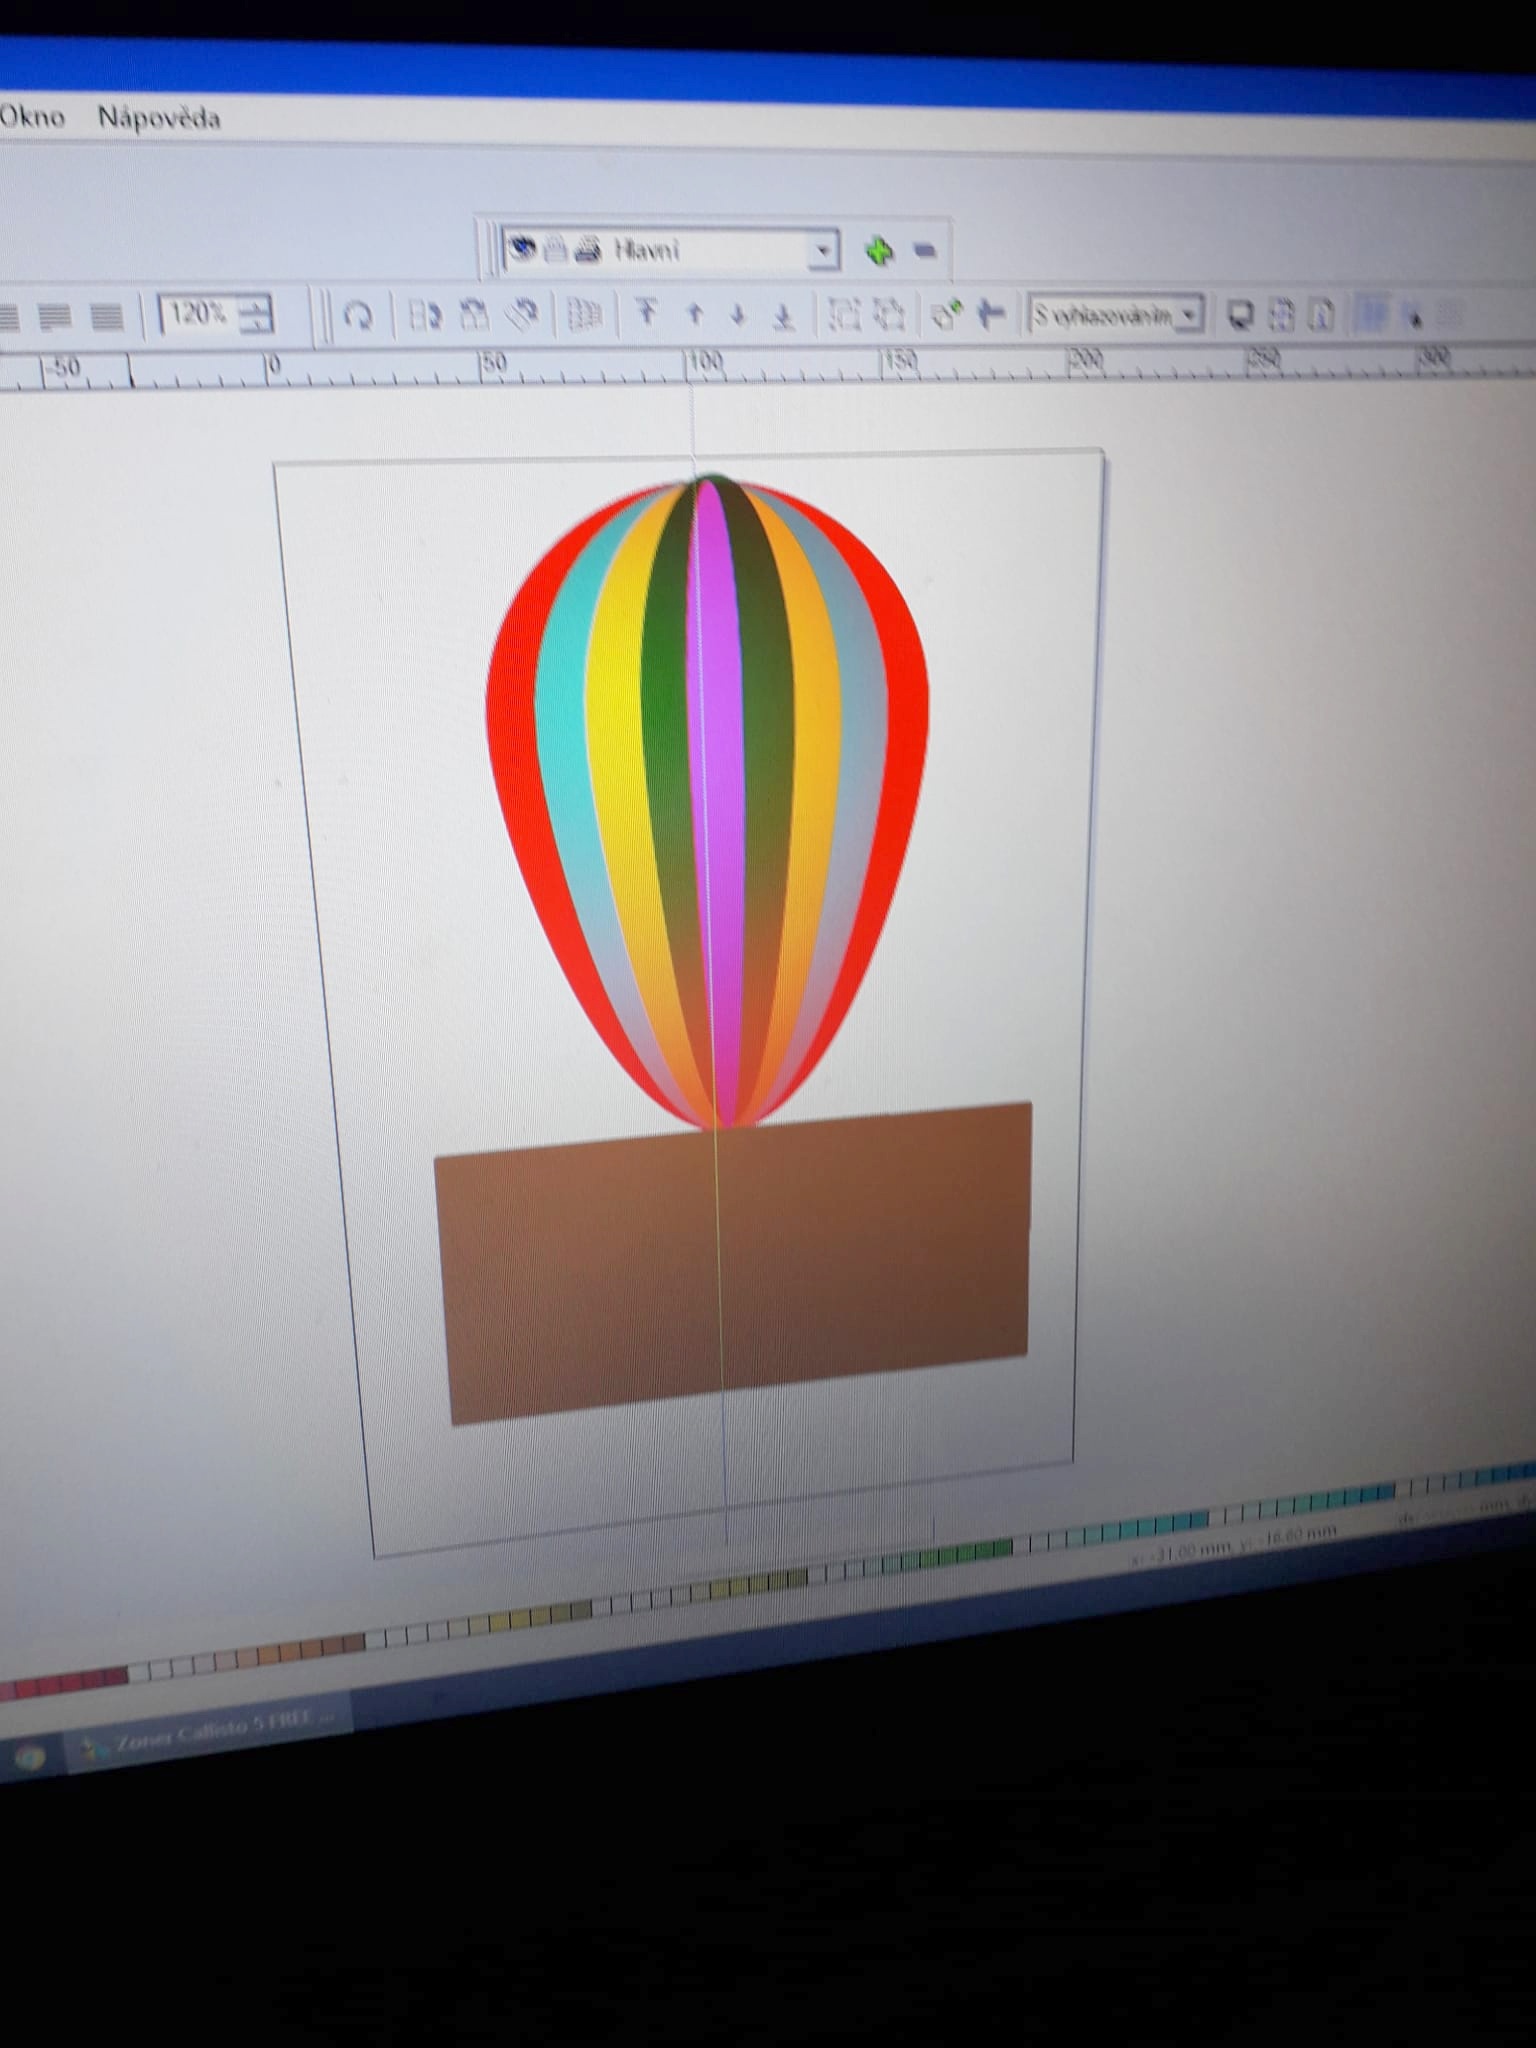Click the bring to front arrow icon
Image resolution: width=1536 pixels, height=2048 pixels.
647,314
